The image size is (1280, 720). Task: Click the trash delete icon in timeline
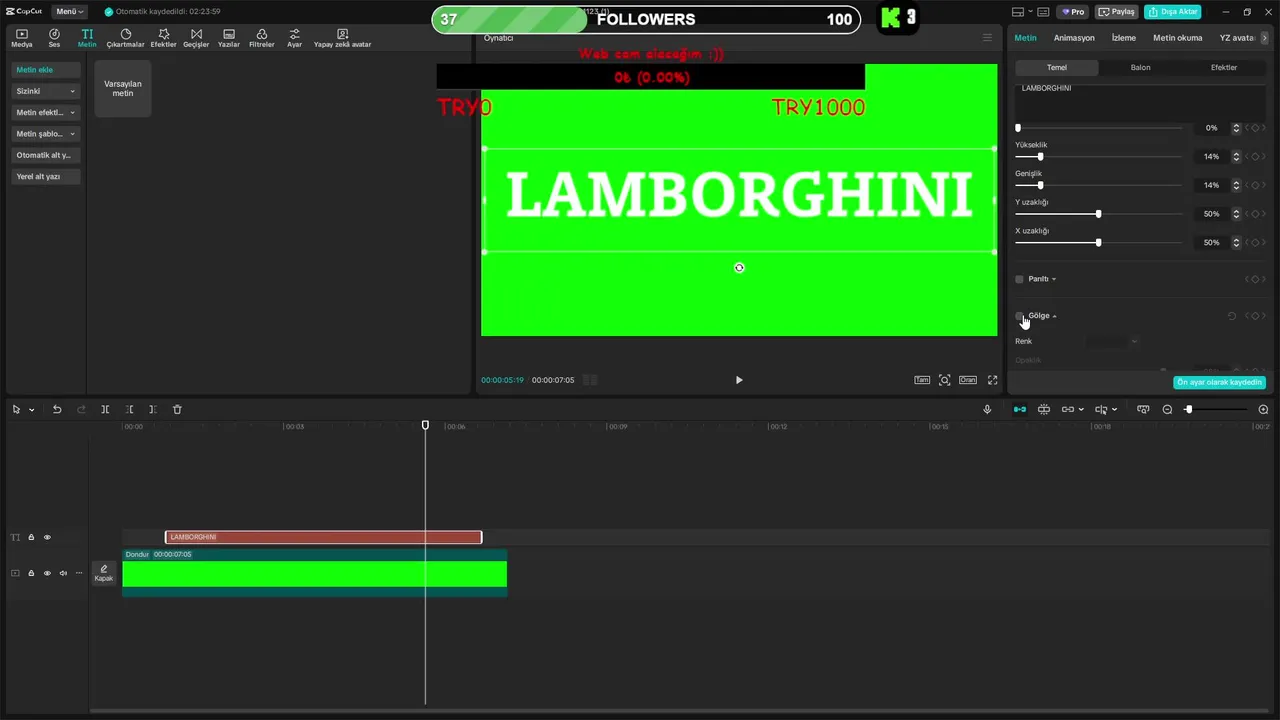pos(177,409)
